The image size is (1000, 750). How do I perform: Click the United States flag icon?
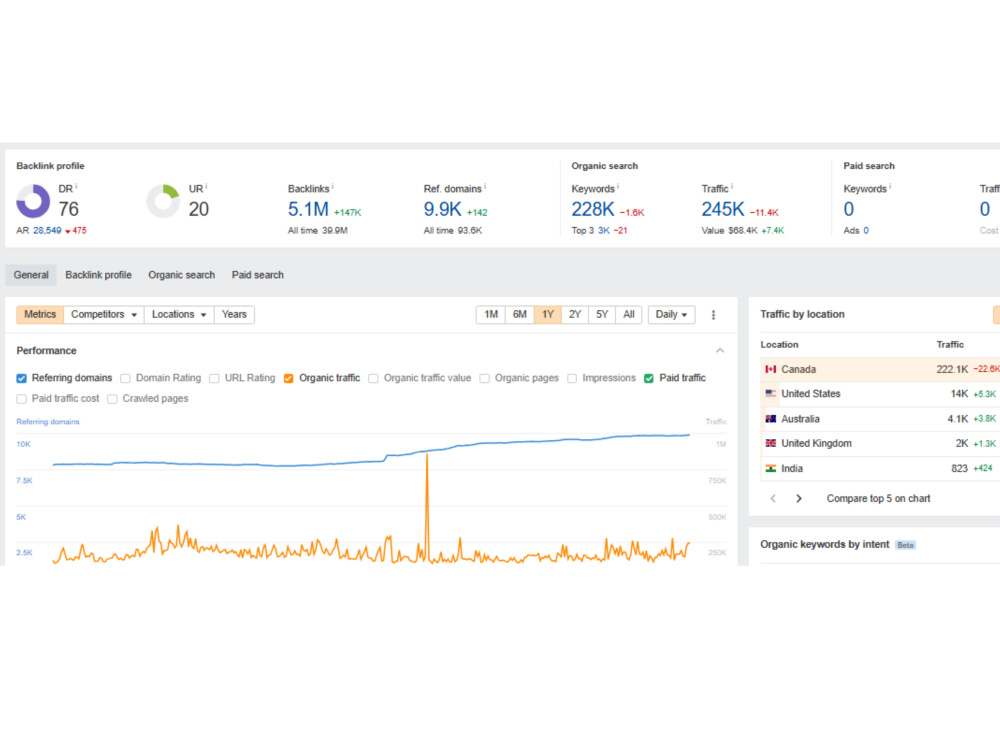pyautogui.click(x=770, y=393)
